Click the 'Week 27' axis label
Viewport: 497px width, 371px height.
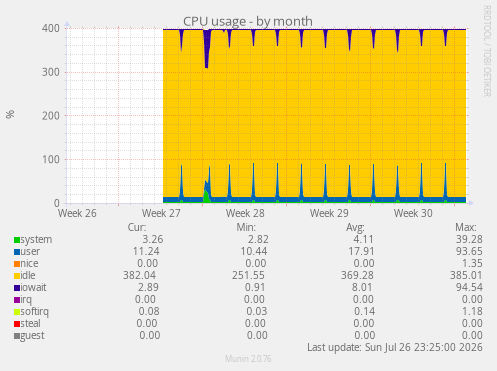(x=161, y=214)
